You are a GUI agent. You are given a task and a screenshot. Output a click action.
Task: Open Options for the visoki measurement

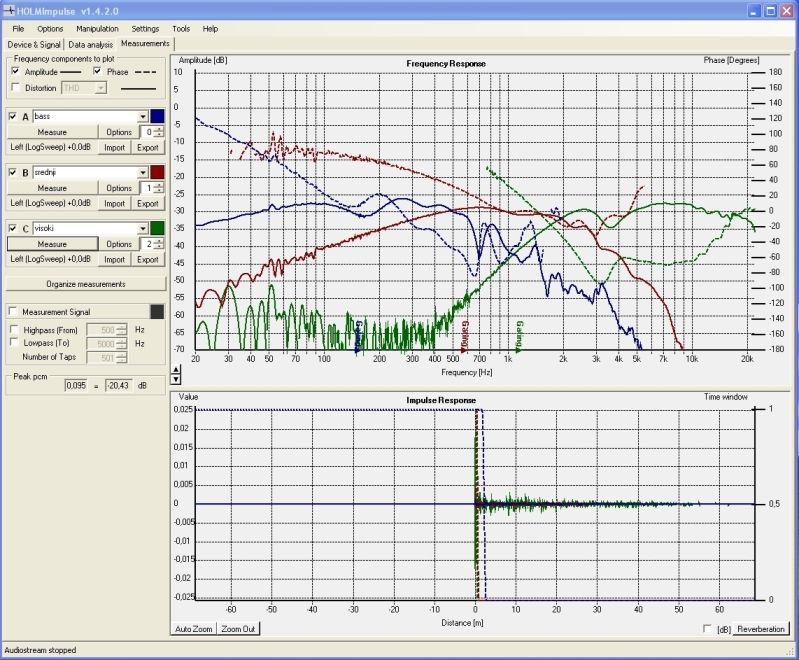tap(119, 244)
